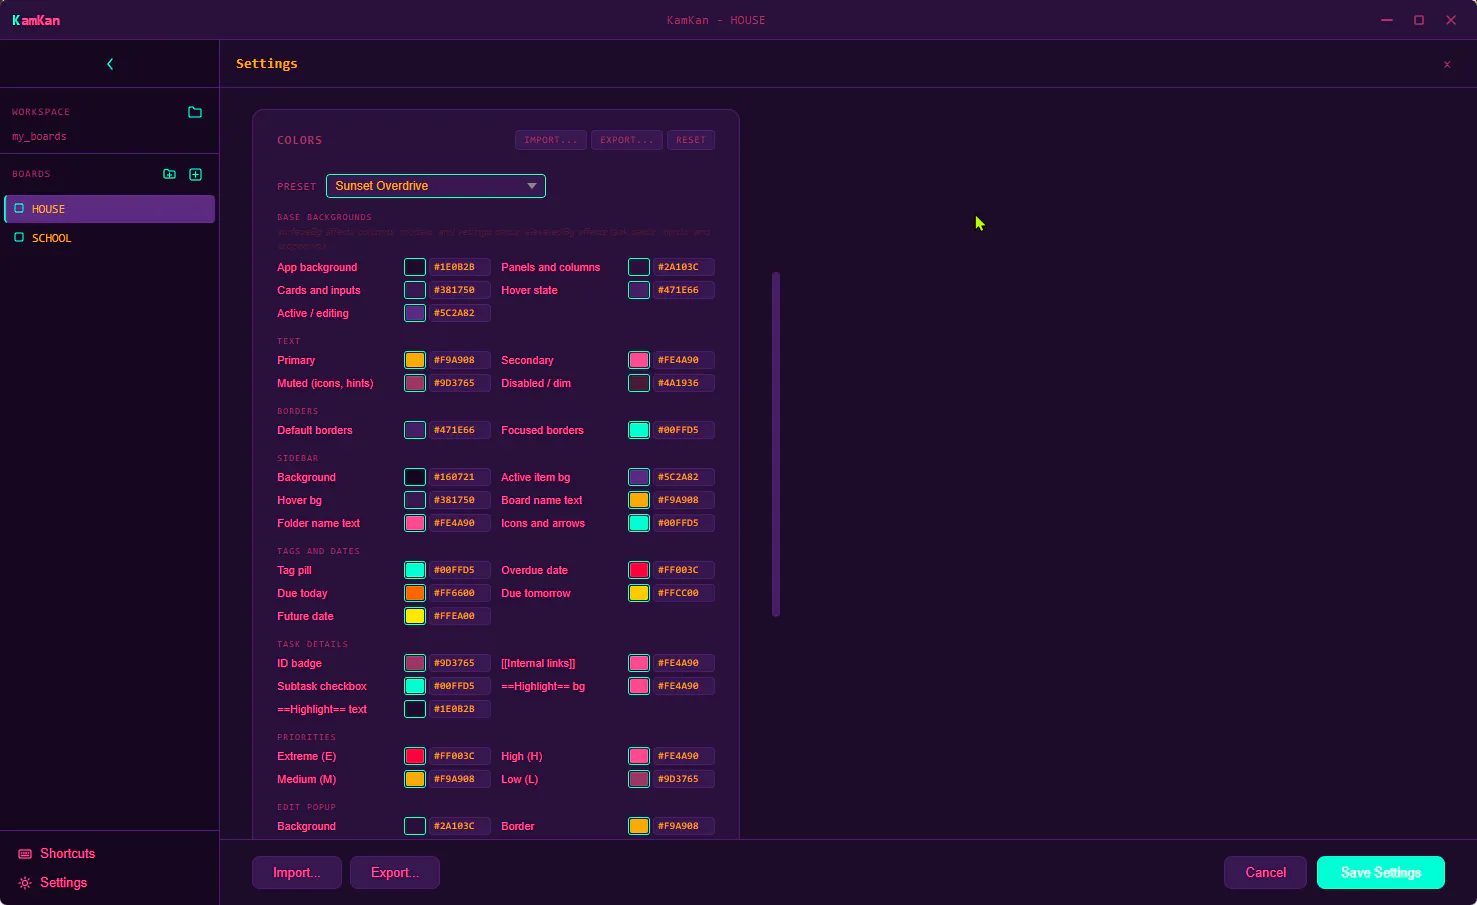
Task: Open Default borders color swatch
Action: (415, 430)
